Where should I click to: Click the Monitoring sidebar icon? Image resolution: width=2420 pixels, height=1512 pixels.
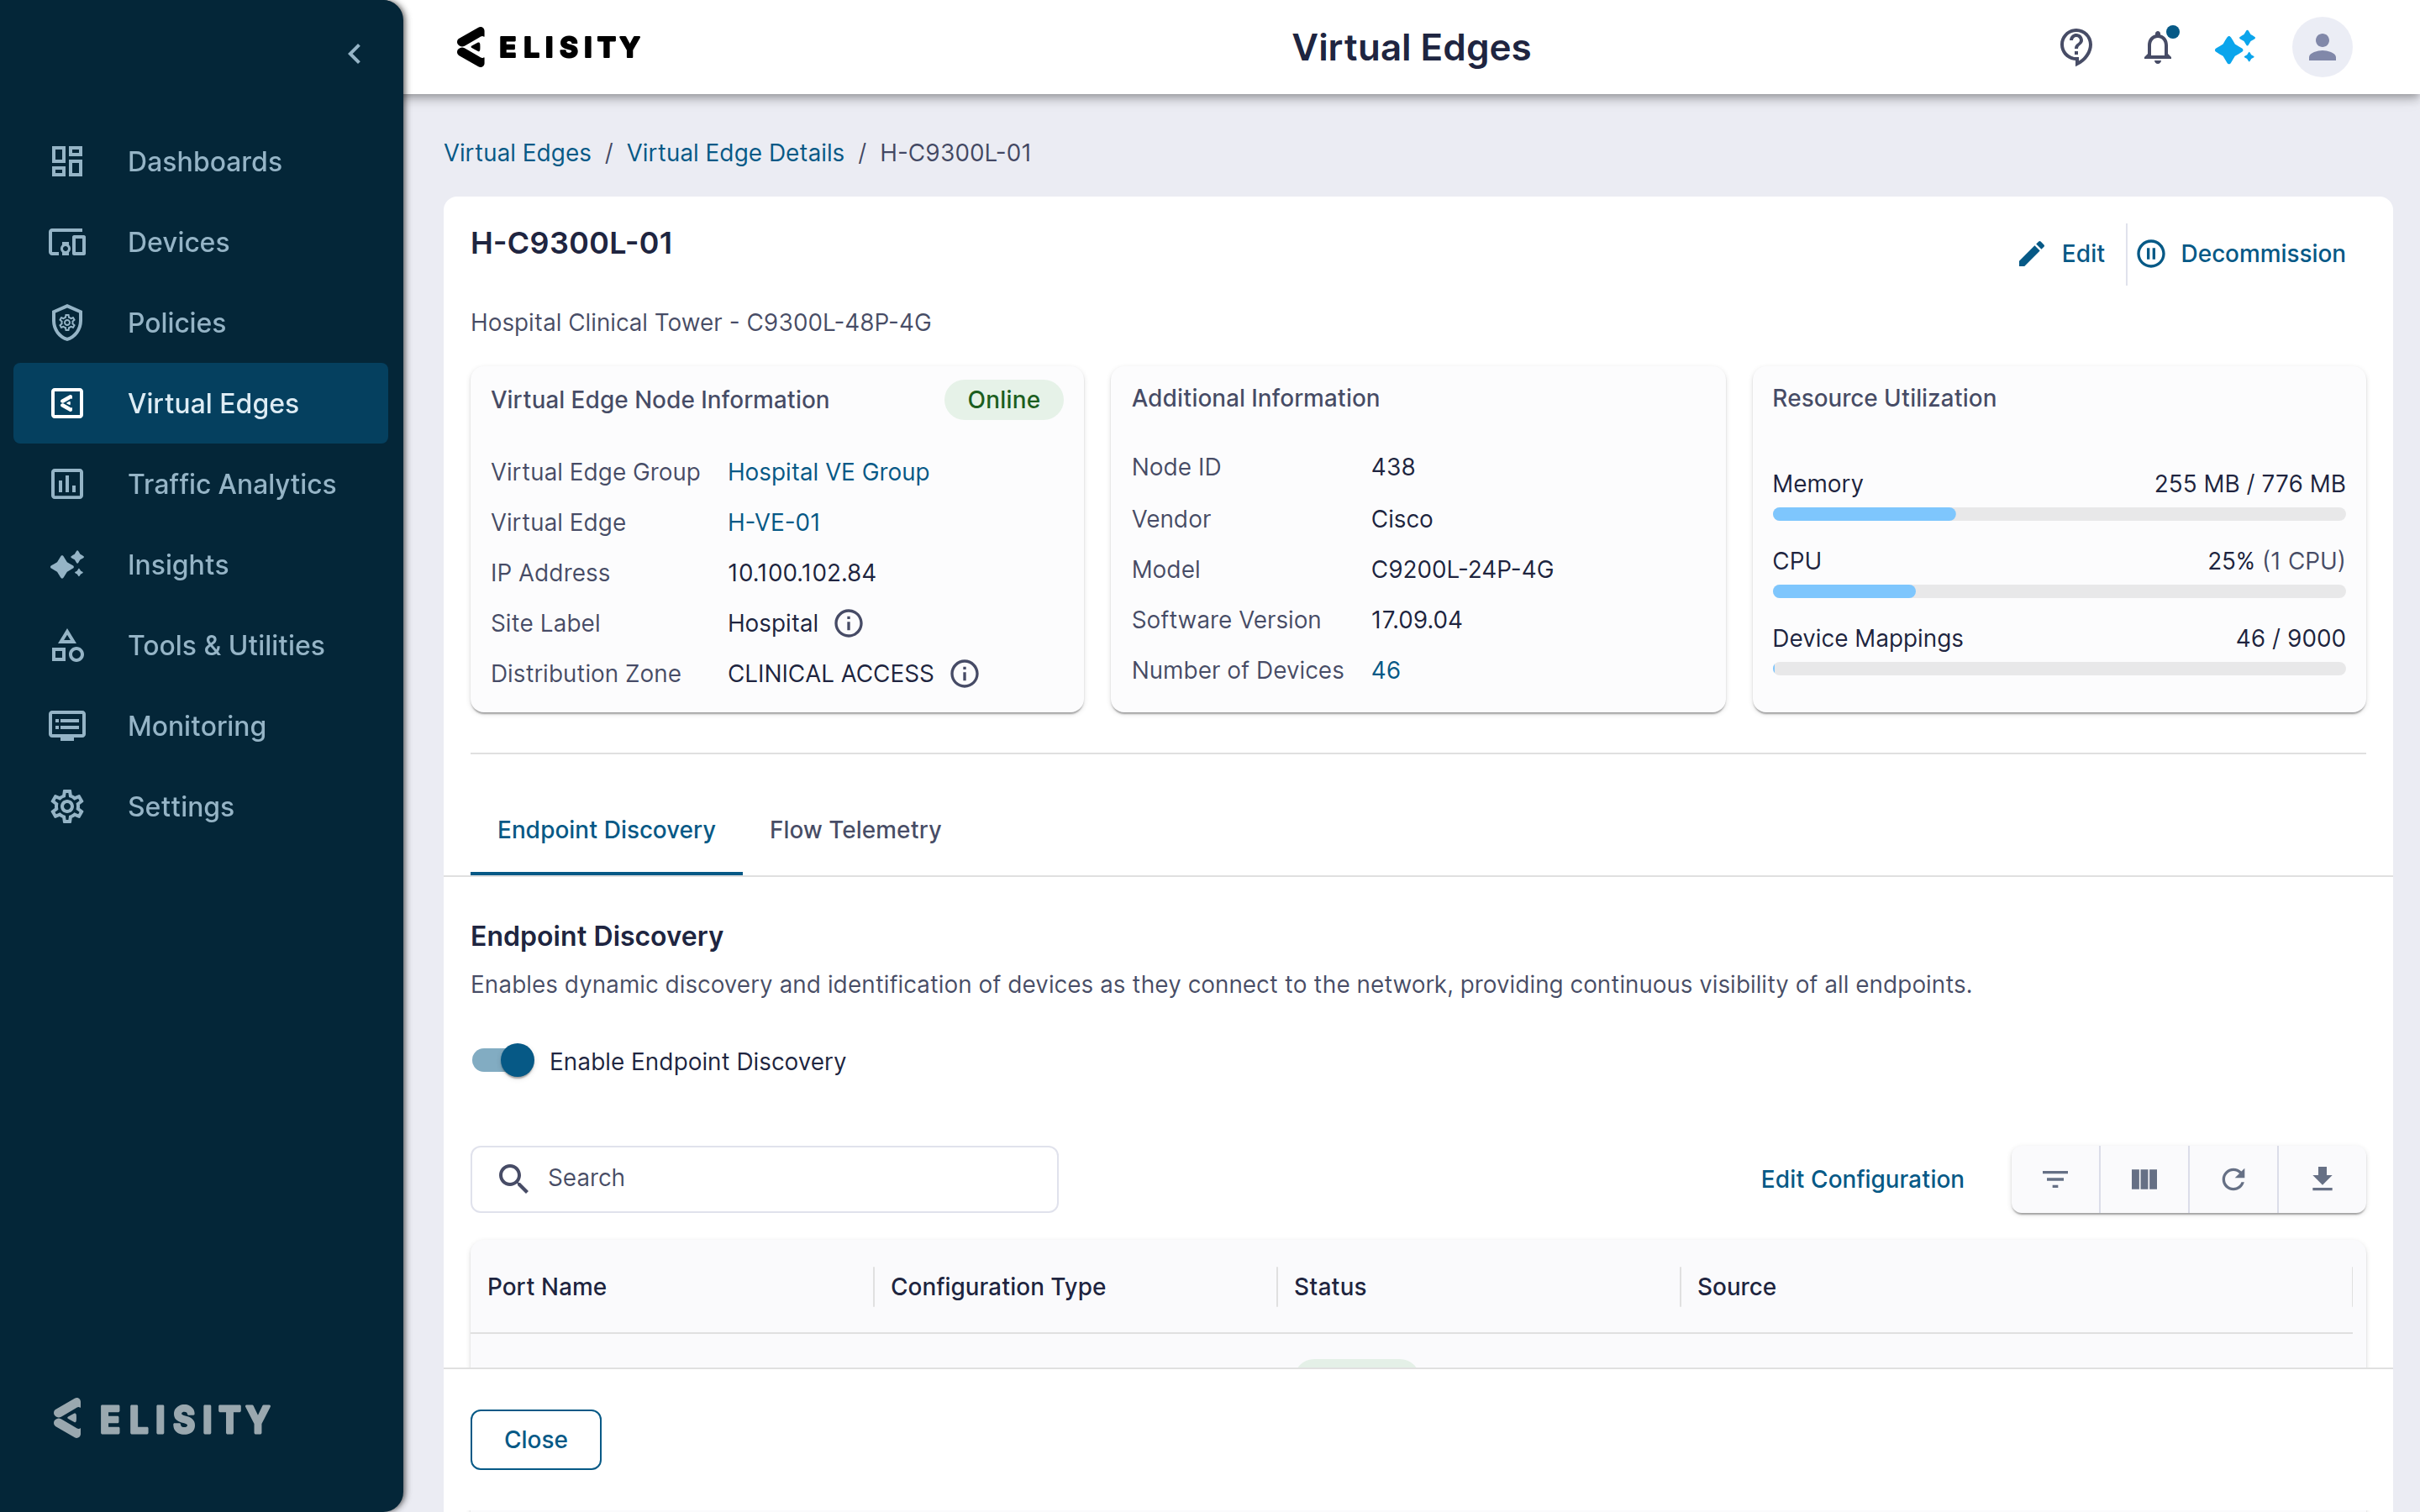pyautogui.click(x=67, y=725)
